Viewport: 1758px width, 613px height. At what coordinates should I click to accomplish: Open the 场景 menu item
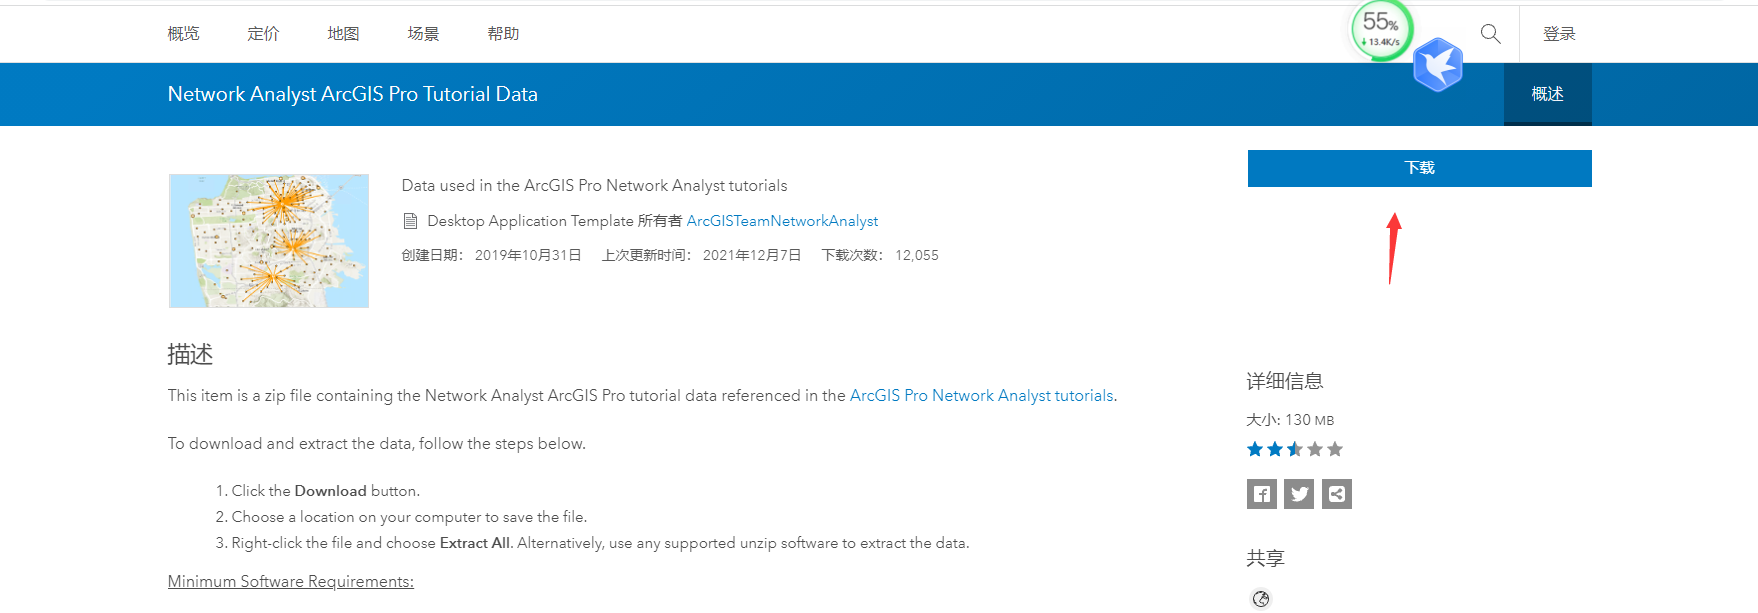(422, 33)
